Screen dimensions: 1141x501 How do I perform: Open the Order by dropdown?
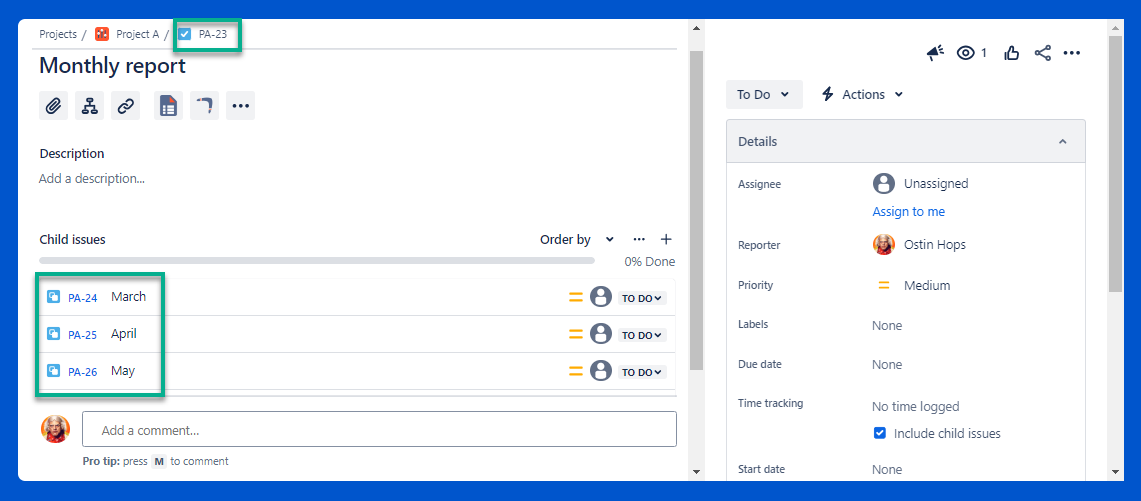pyautogui.click(x=577, y=240)
